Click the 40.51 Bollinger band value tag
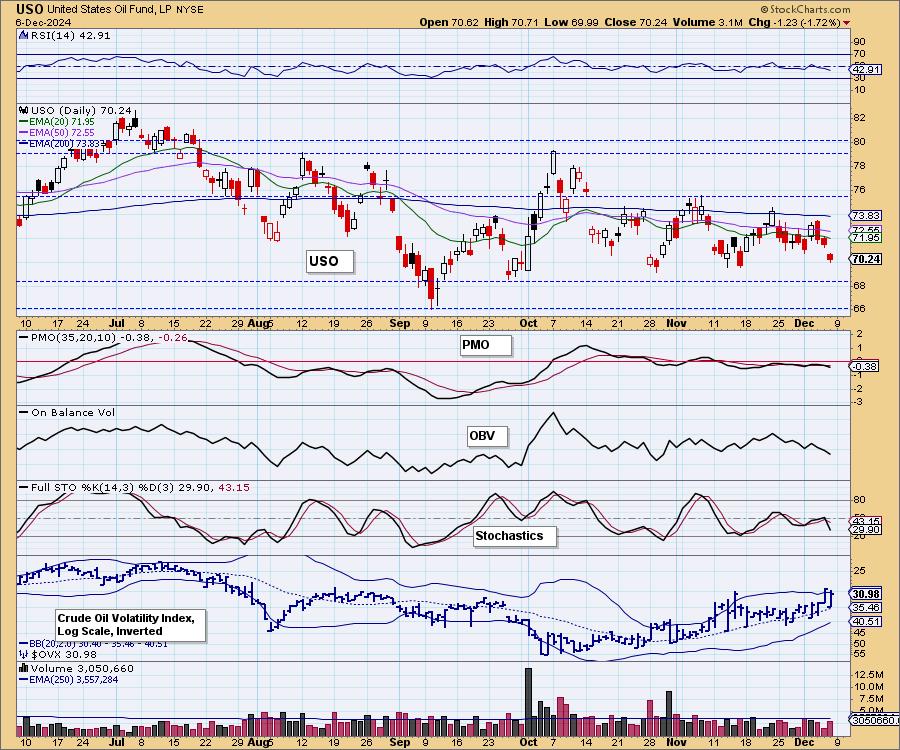 [x=866, y=621]
